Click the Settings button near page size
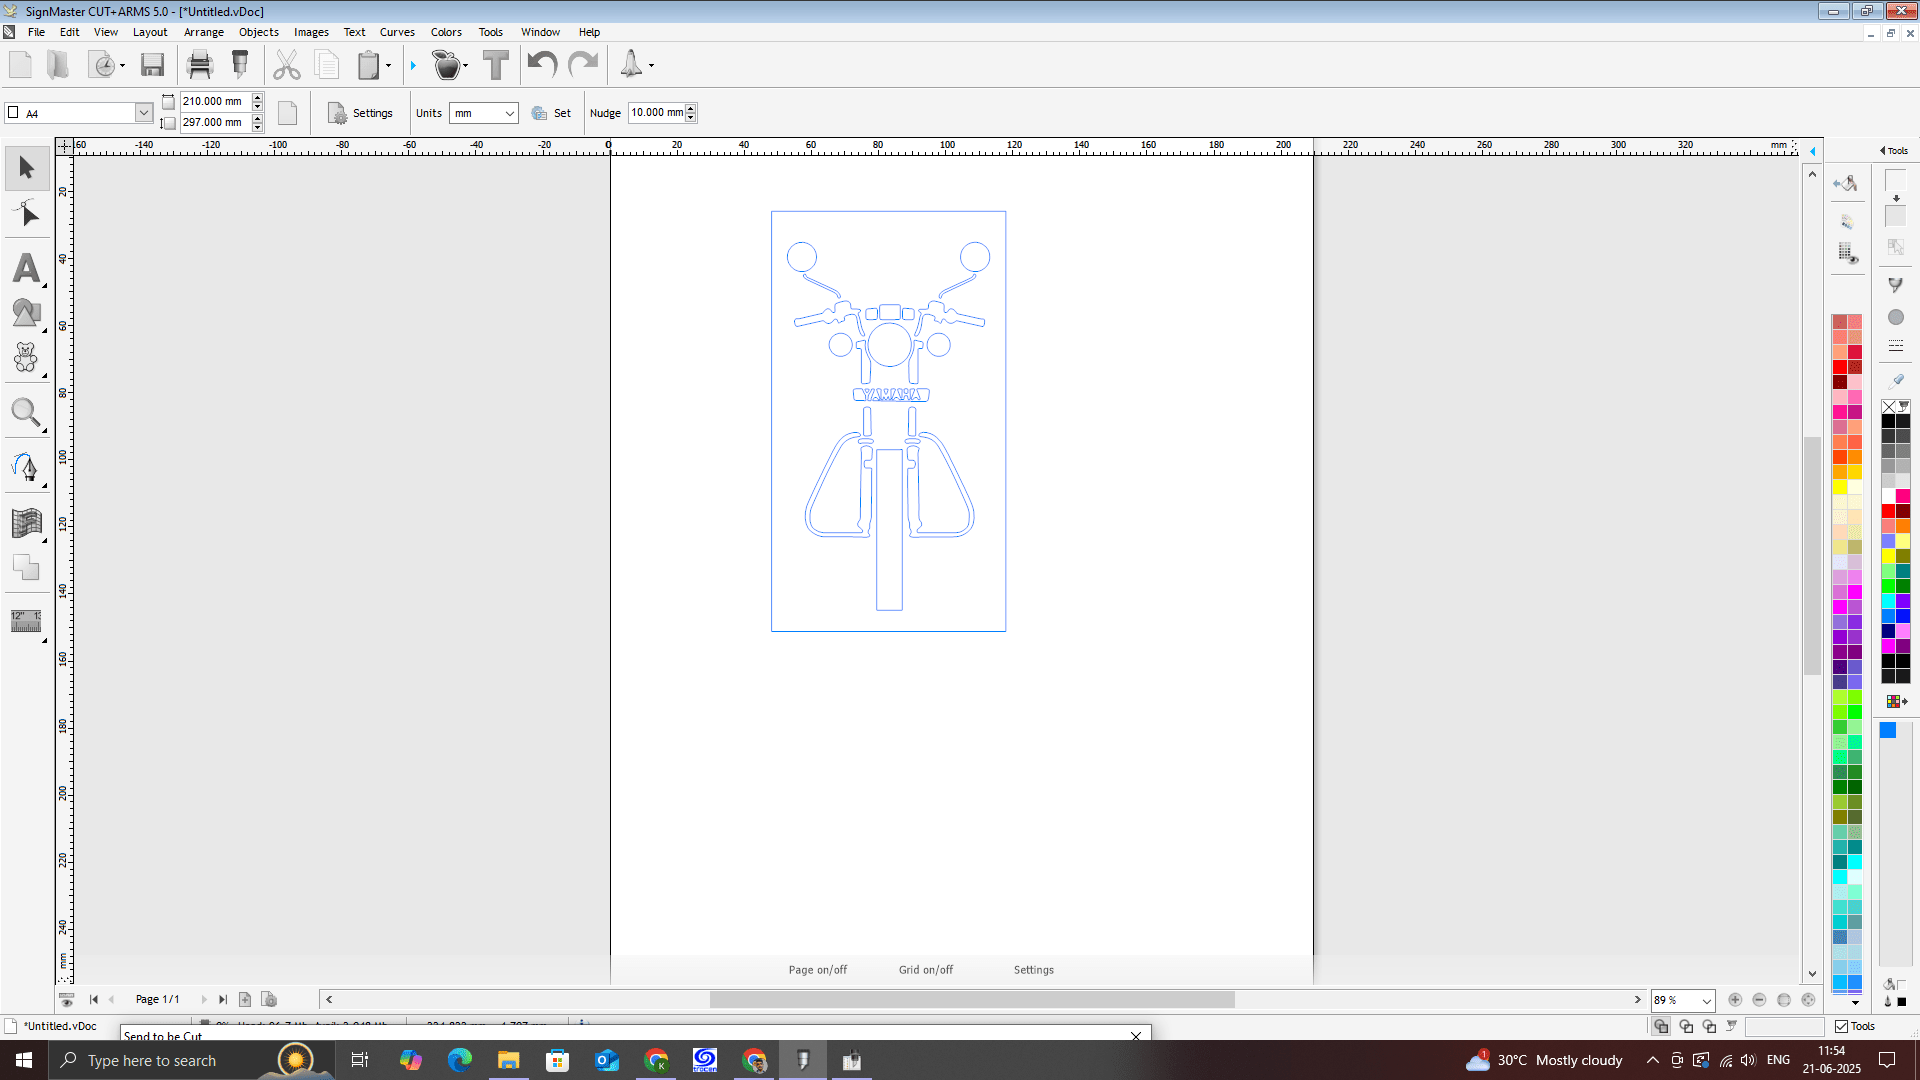Image resolution: width=1920 pixels, height=1080 pixels. point(361,113)
